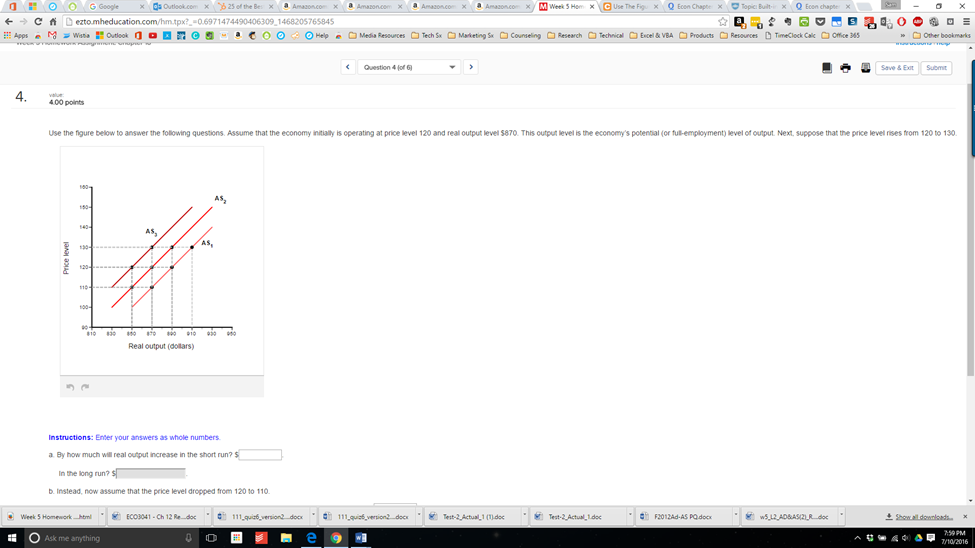Open the Other bookmarks folder
The width and height of the screenshot is (975, 548).
click(x=941, y=35)
